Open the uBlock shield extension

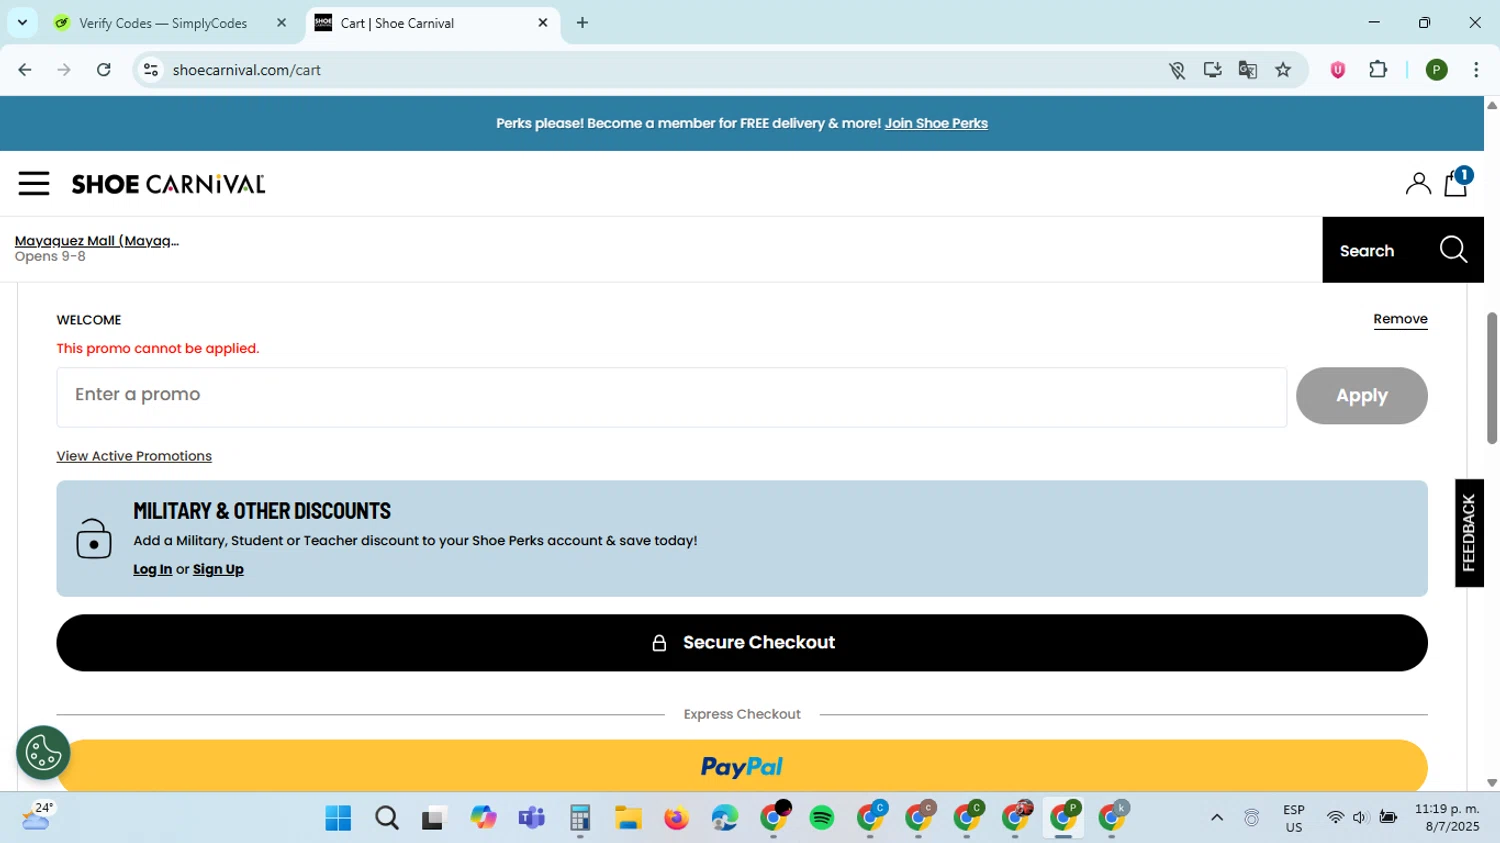(x=1337, y=70)
